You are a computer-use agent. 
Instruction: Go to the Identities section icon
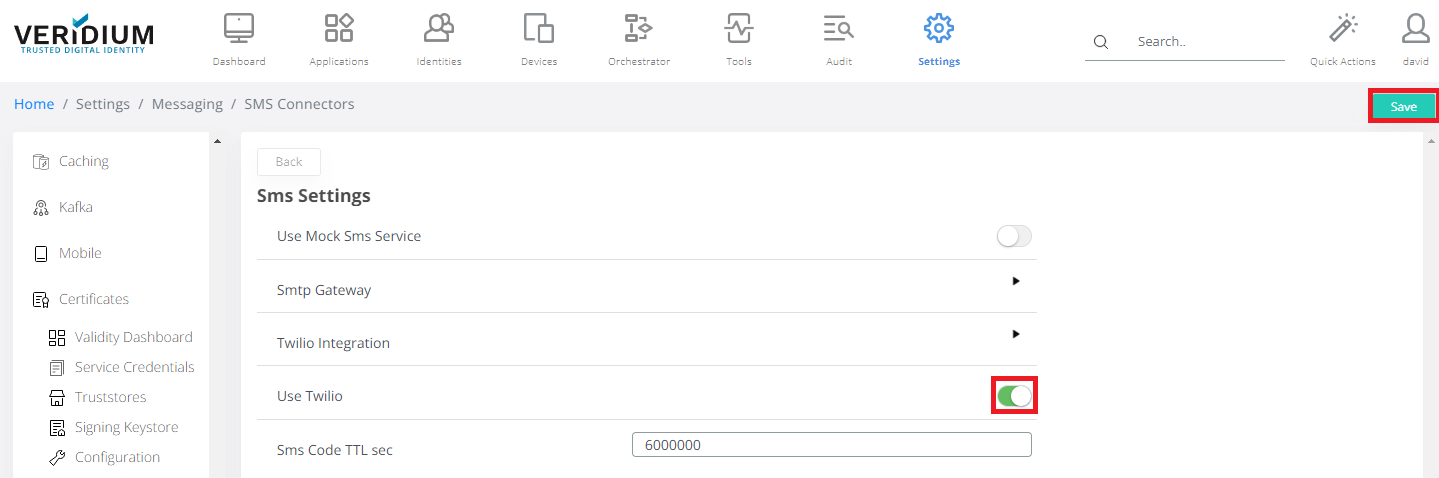(439, 29)
